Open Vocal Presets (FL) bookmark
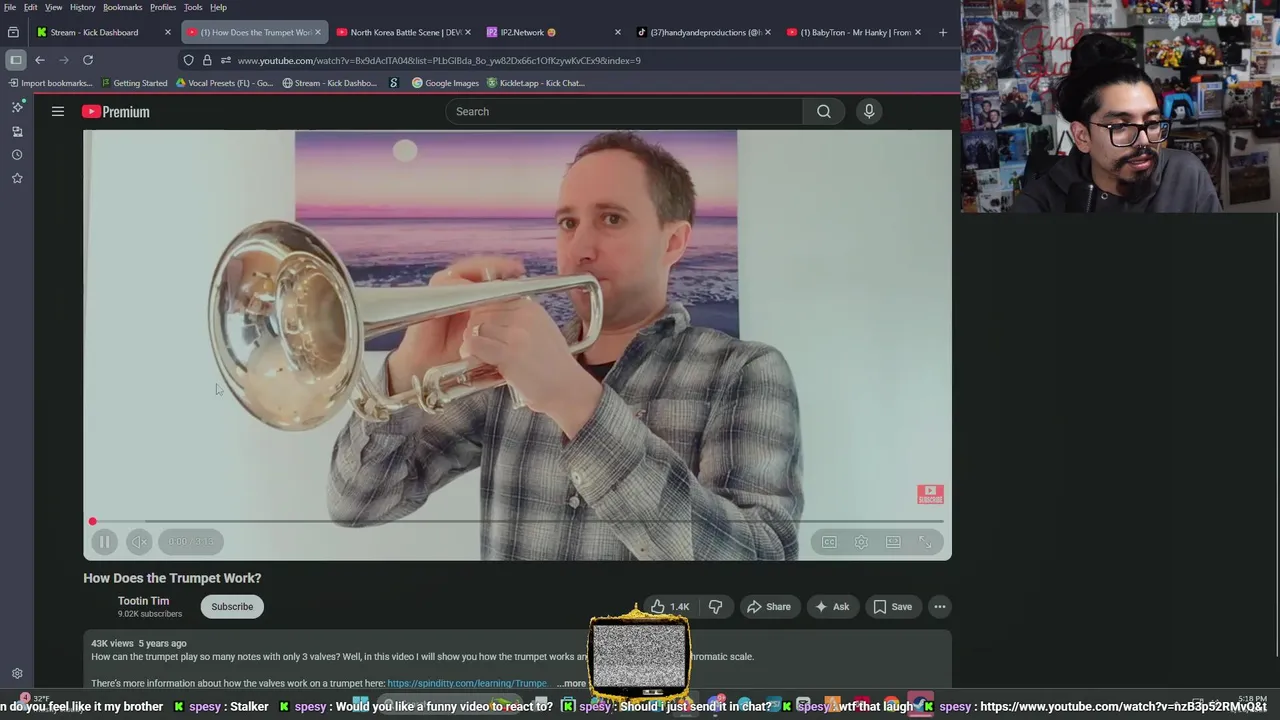This screenshot has height=720, width=1280. 224,83
